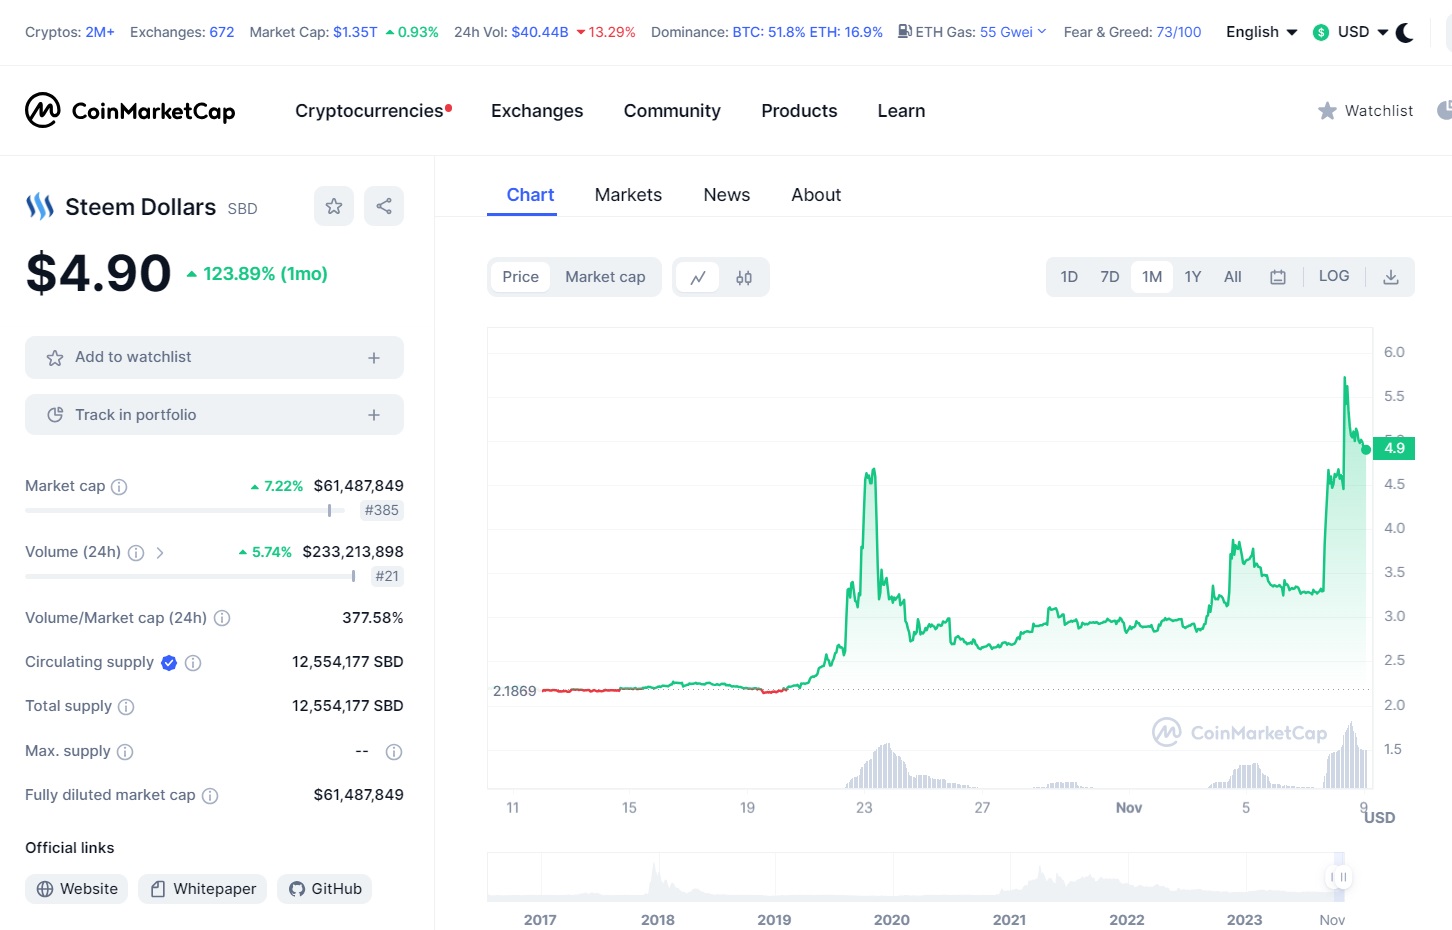Screen dimensions: 1452x930
Task: Select the Market cap chart mode
Action: click(x=605, y=277)
